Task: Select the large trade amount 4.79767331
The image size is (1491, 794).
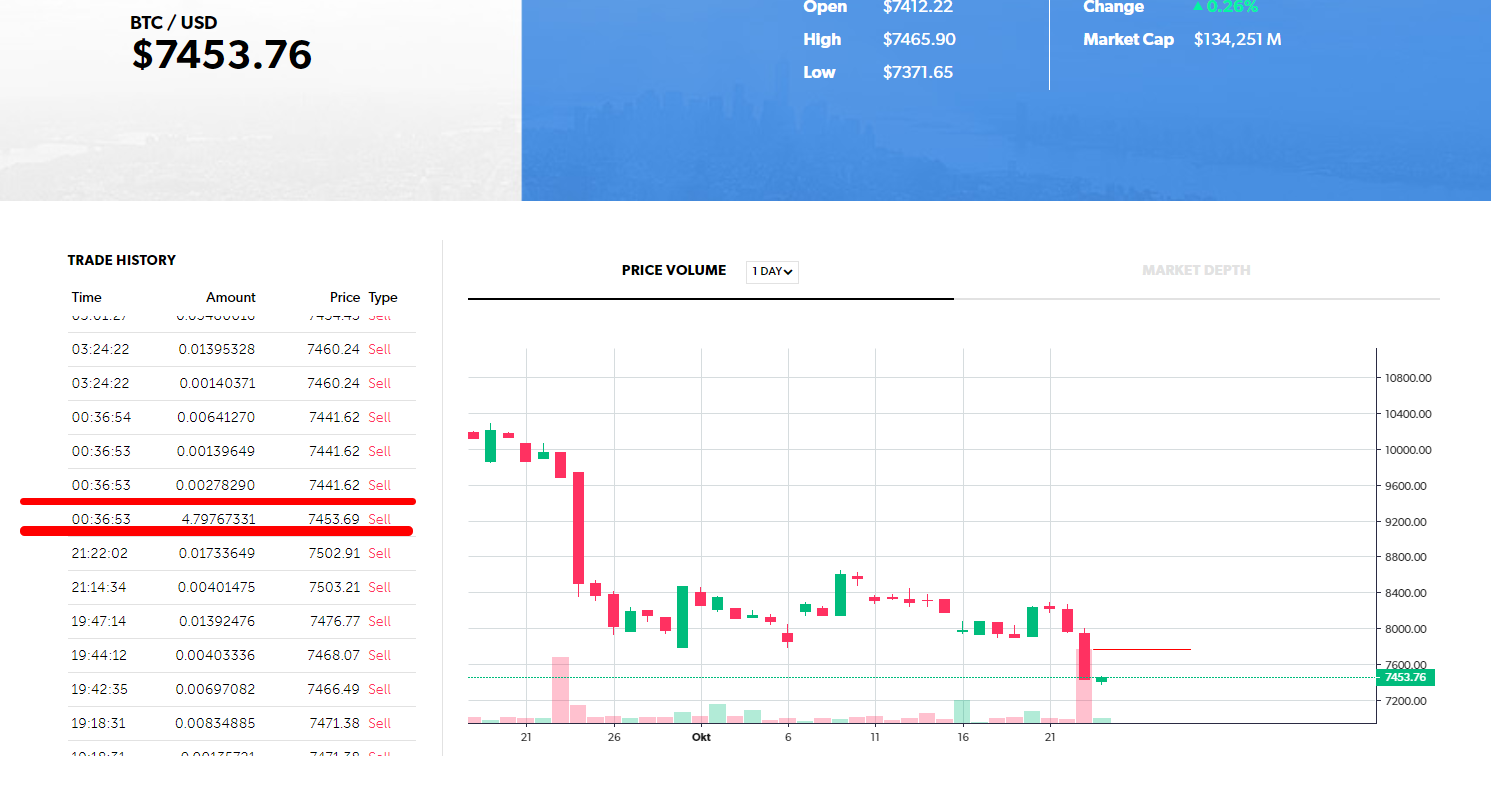Action: pos(218,519)
